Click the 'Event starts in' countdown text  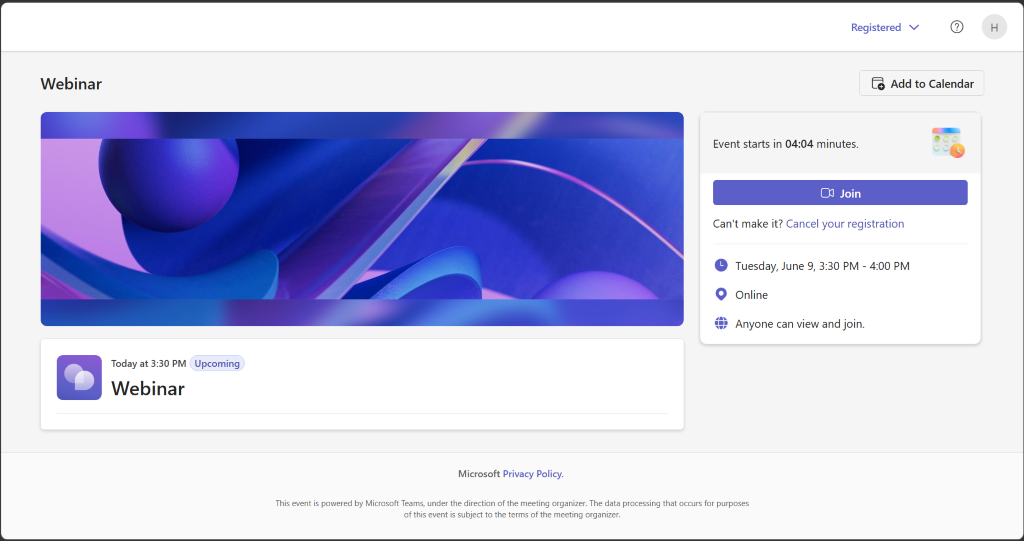786,144
